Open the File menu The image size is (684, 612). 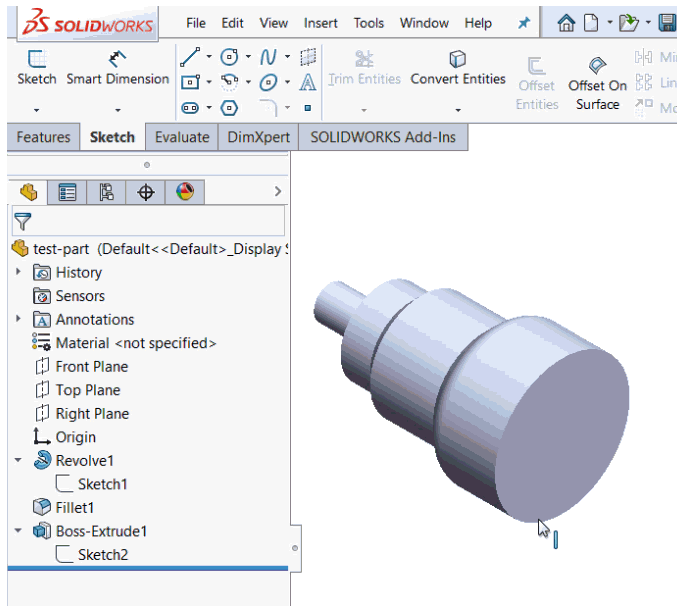[196, 23]
